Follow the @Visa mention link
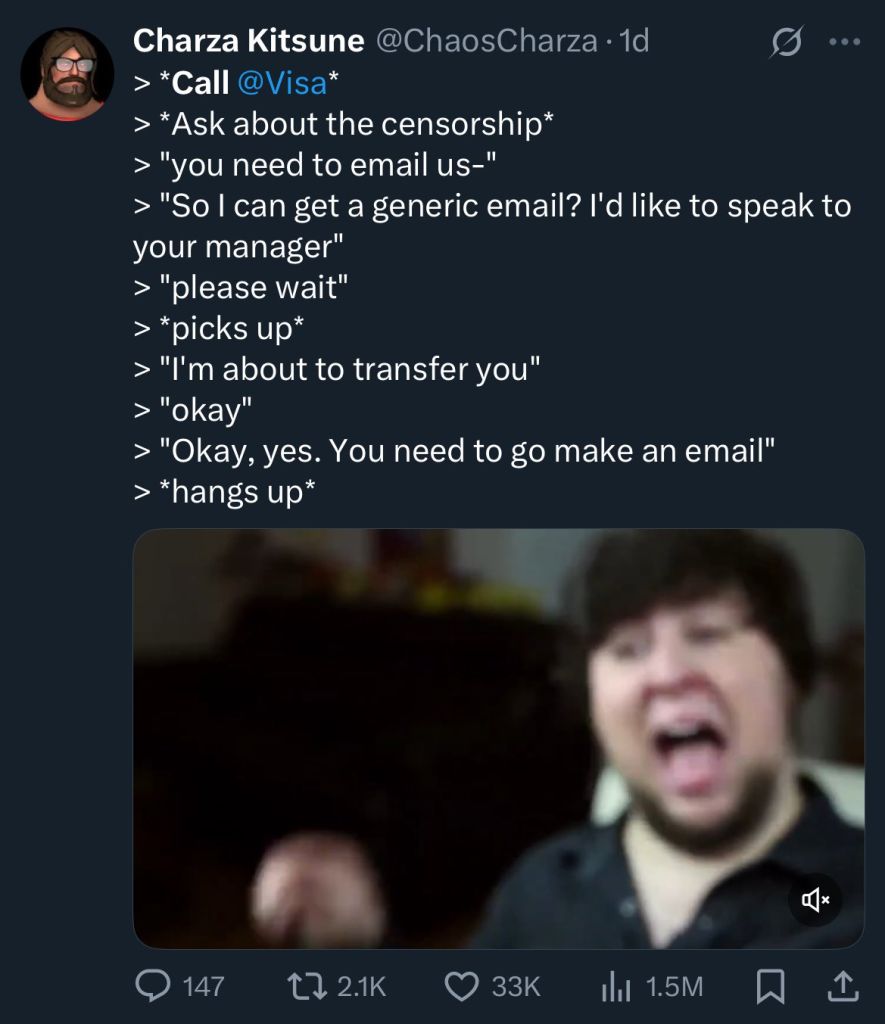The image size is (885, 1024). point(282,83)
